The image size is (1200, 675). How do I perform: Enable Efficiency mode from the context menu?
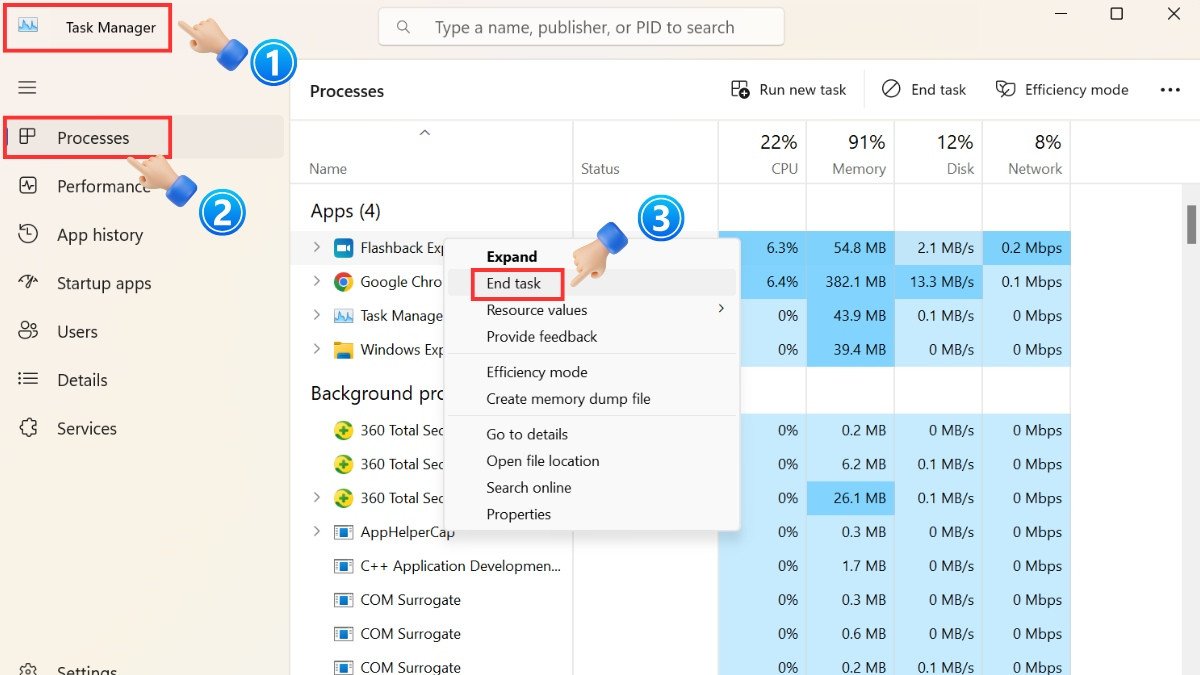click(x=537, y=371)
